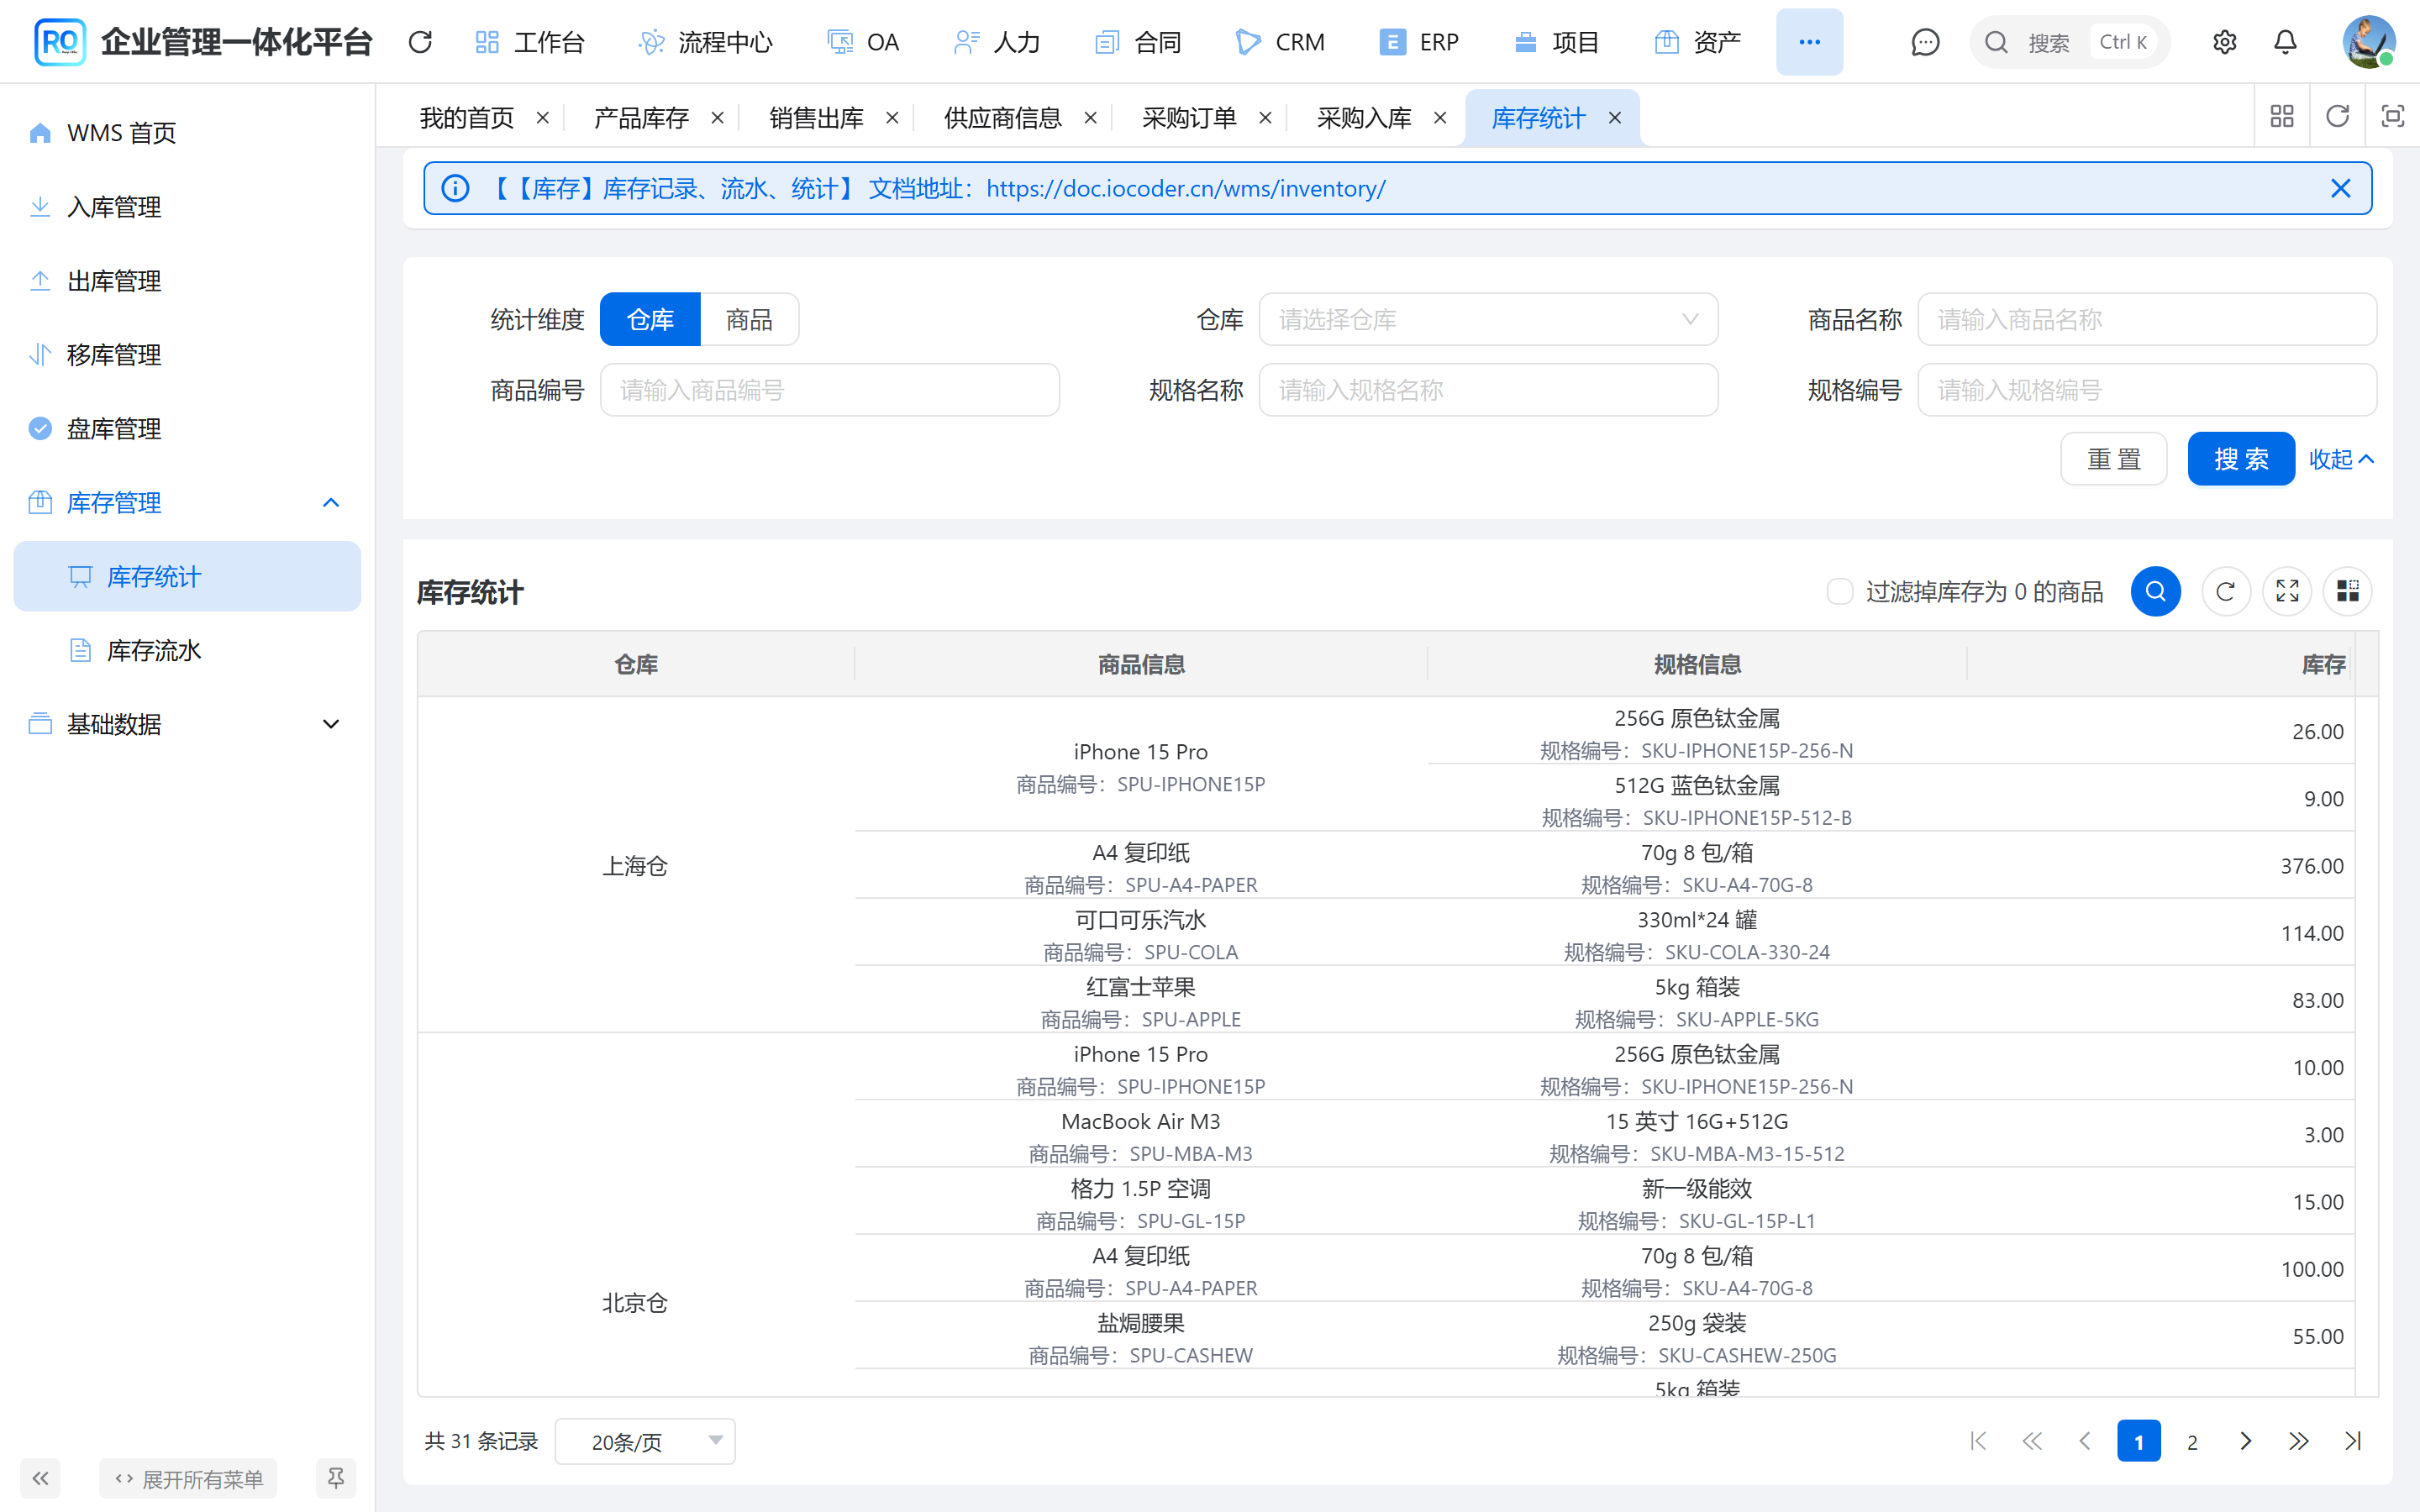Screen dimensions: 2420x1512
Task: Open the more modules ellipsis button
Action: [1809, 42]
